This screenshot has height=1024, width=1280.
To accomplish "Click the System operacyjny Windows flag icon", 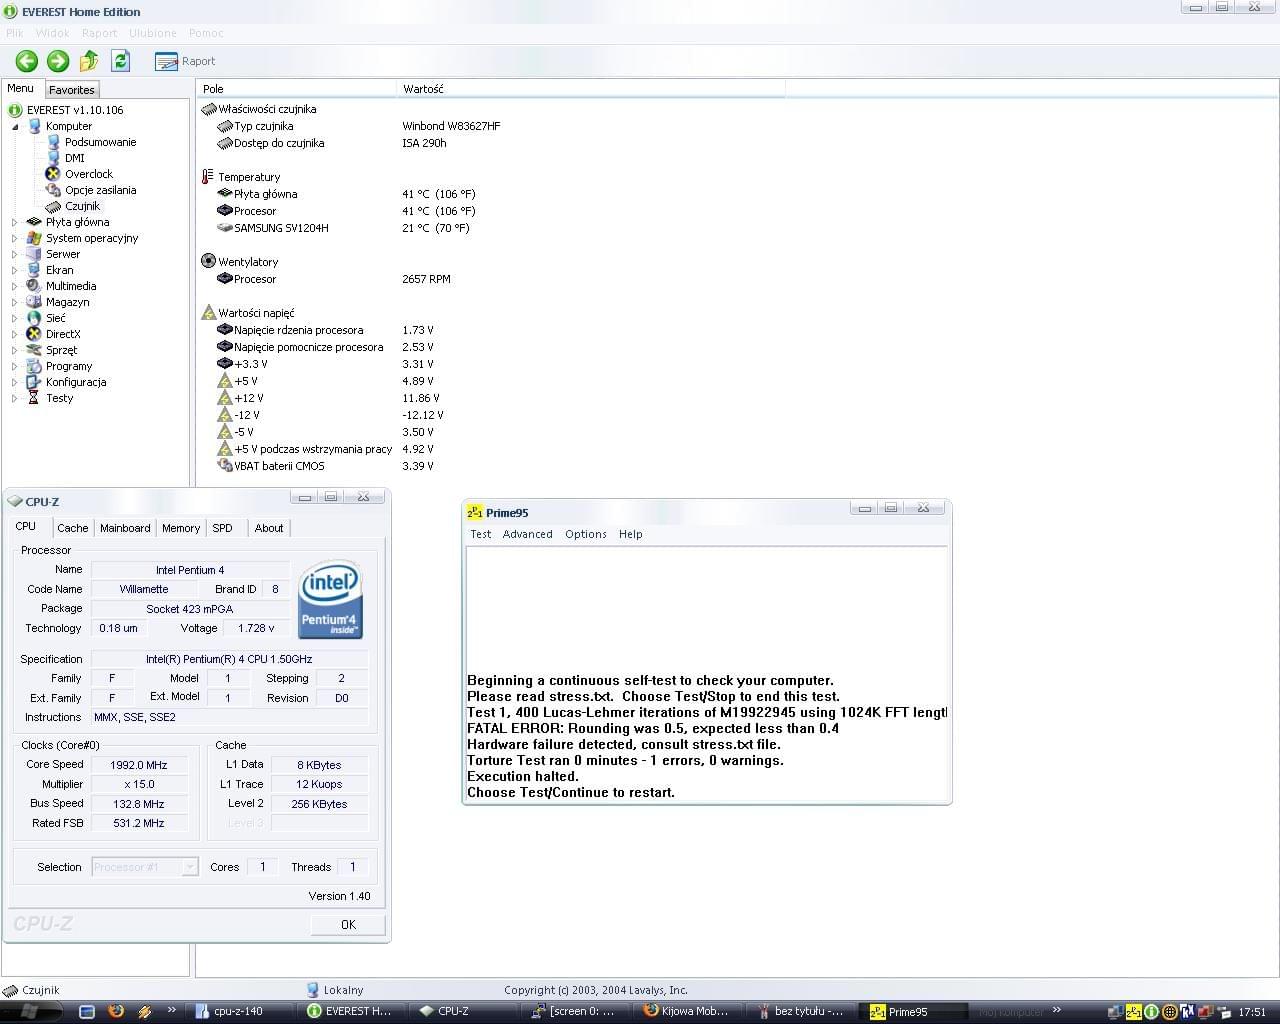I will tap(34, 238).
